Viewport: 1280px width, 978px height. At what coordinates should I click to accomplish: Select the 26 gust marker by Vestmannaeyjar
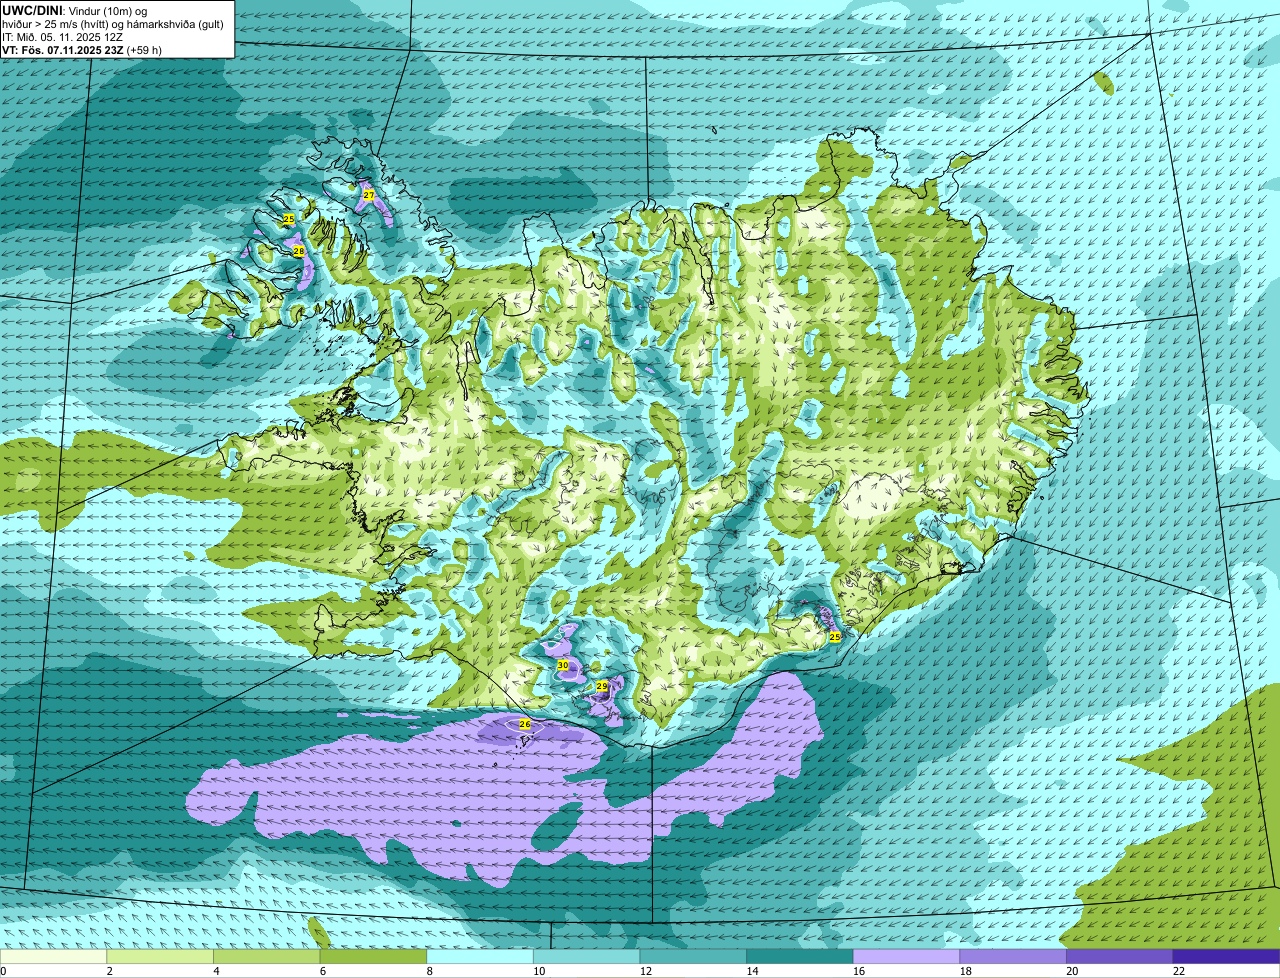pyautogui.click(x=525, y=723)
